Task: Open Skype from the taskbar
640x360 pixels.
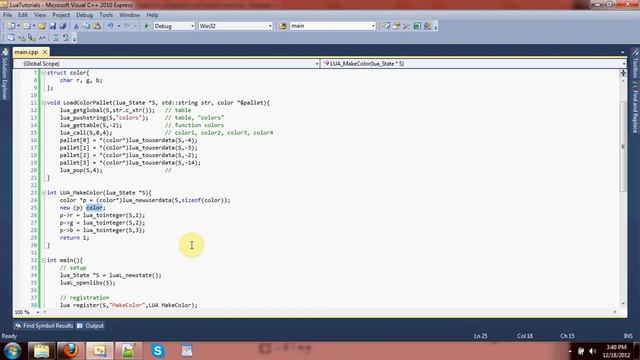Action: coord(158,351)
